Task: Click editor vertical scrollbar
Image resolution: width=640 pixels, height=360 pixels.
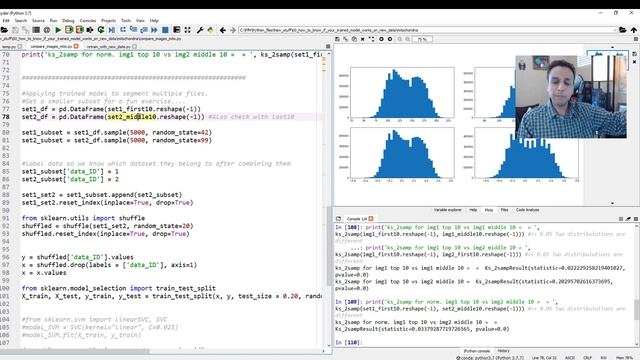Action: tap(329, 247)
